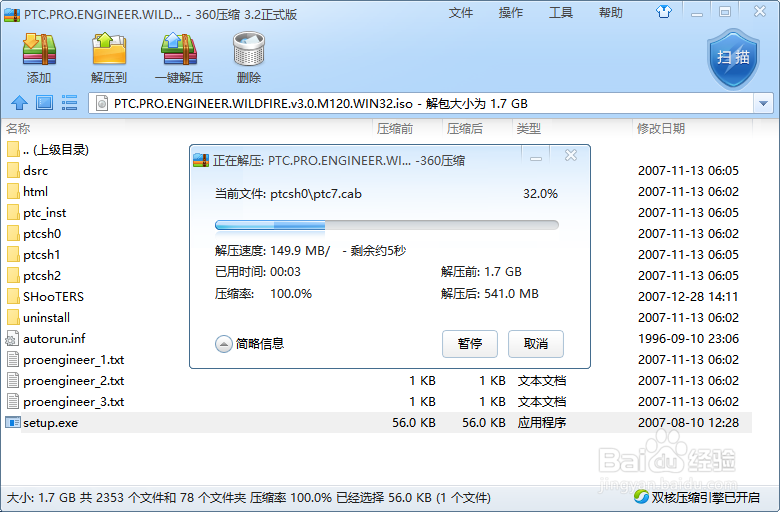Click the dsrc folder icon
Screen dimensions: 780x512
coord(13,171)
